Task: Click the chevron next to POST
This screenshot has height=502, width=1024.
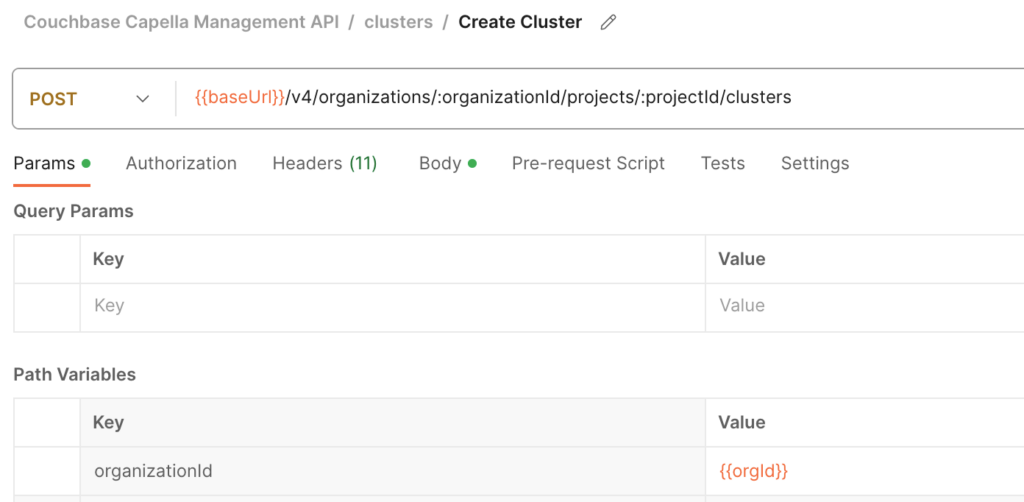Action: coord(142,99)
